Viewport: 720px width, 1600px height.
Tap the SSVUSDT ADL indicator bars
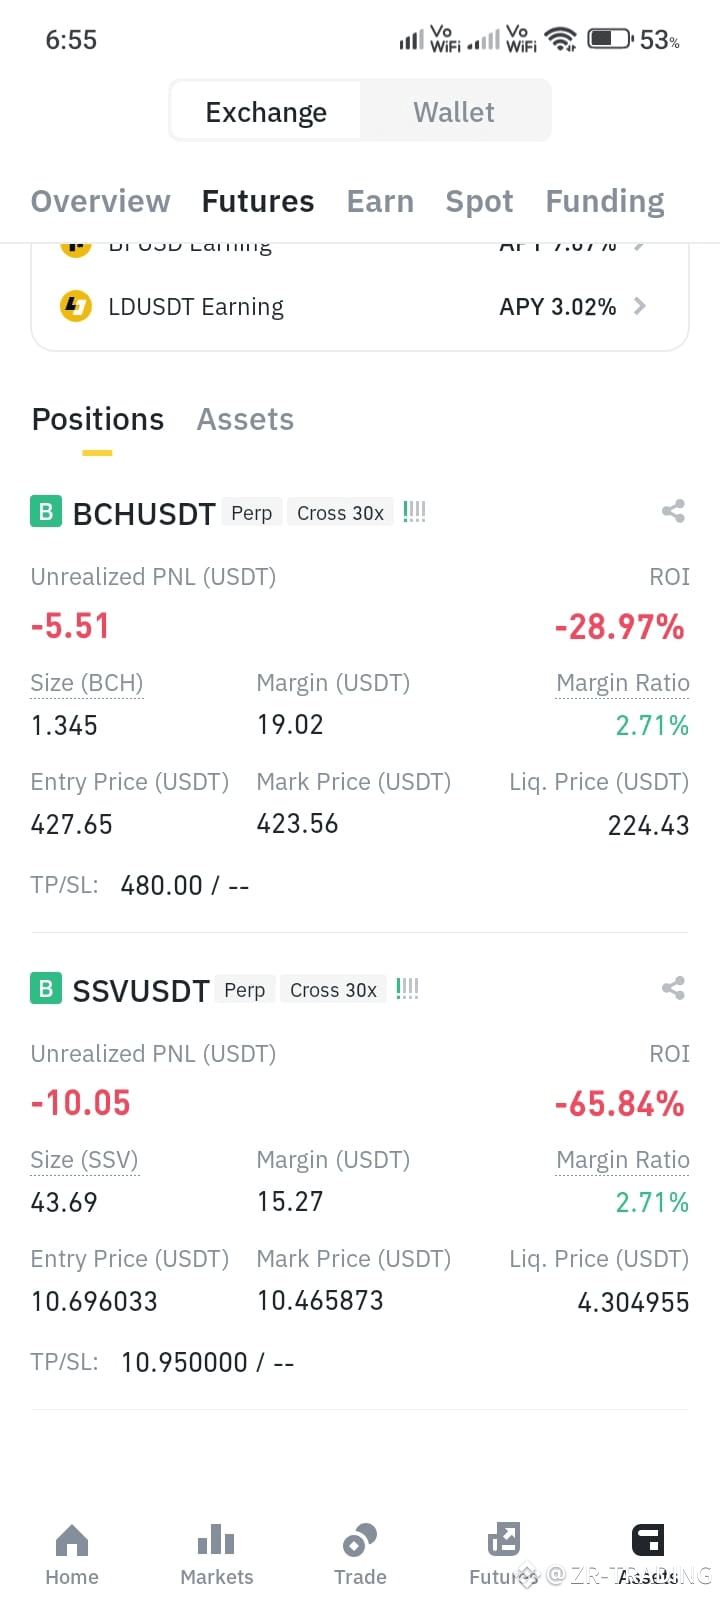[x=407, y=989]
